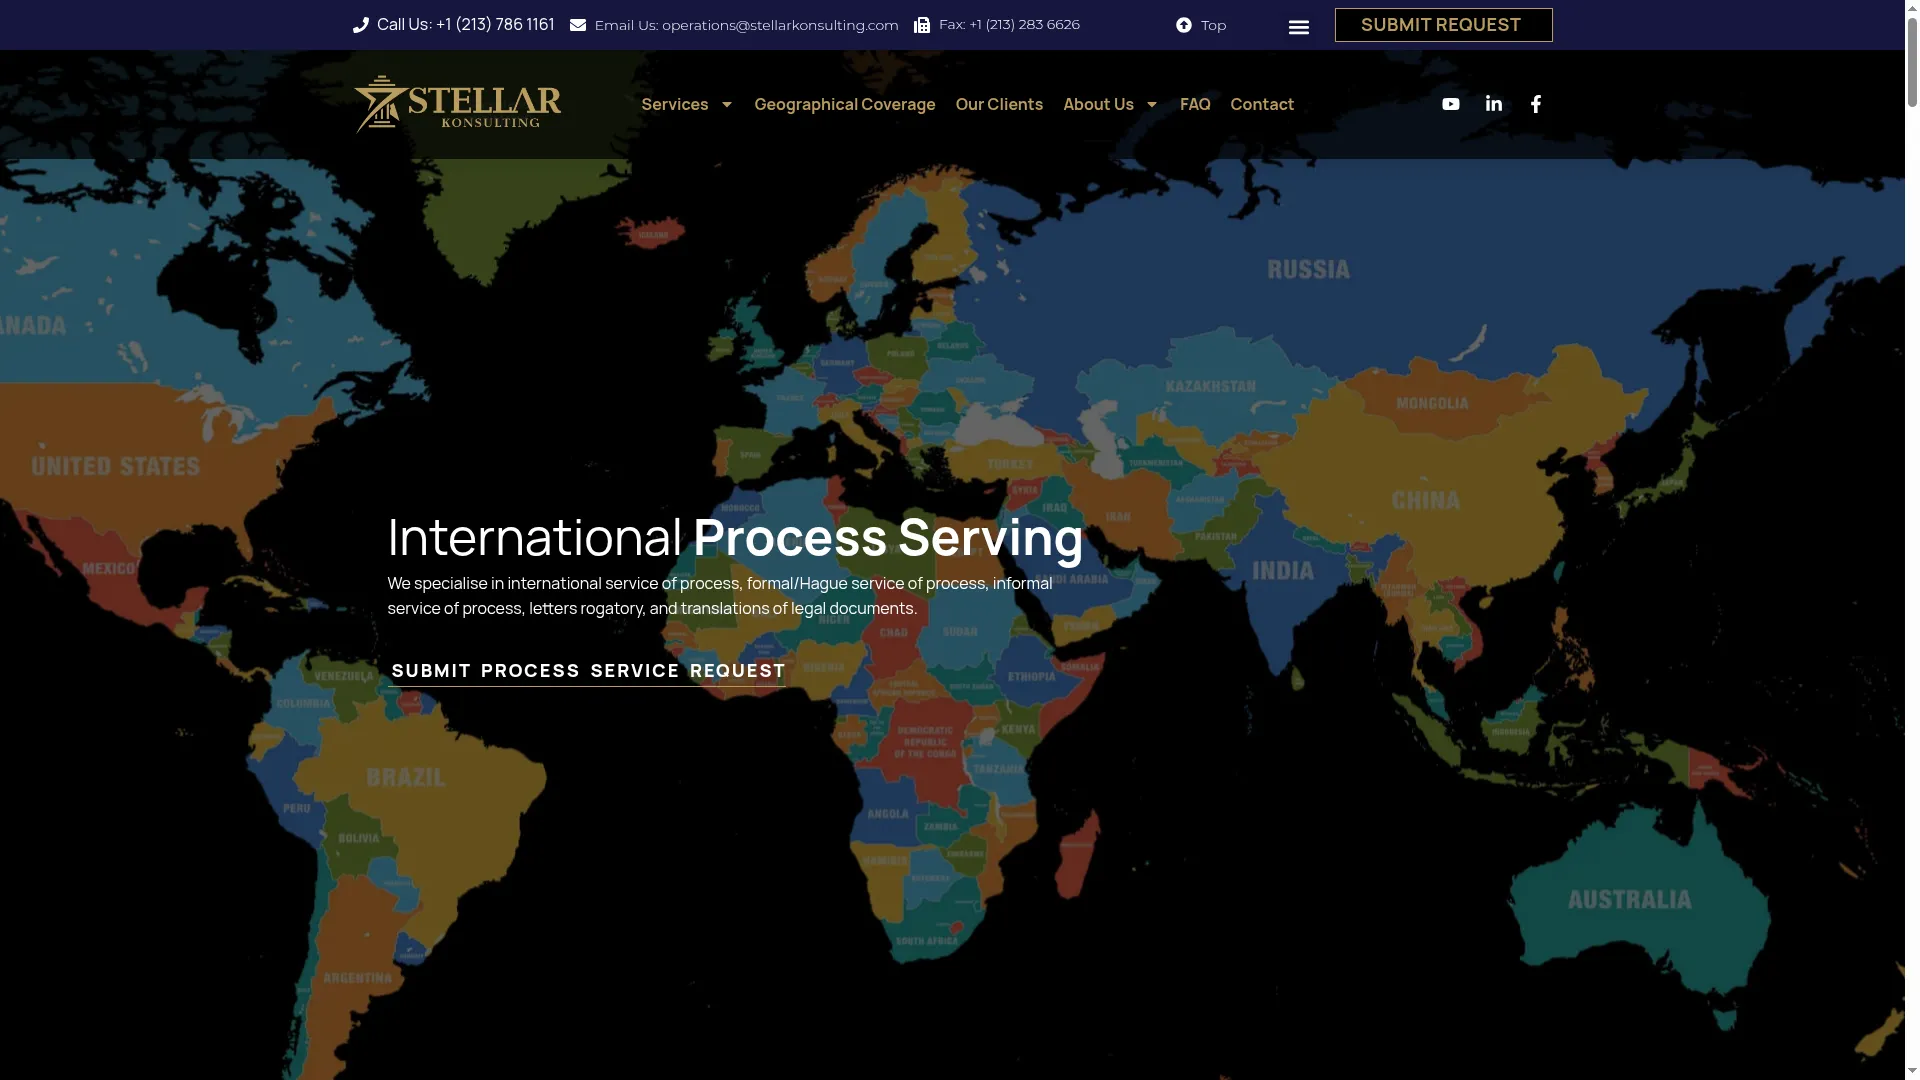Click the phone icon beside Call Us

click(x=361, y=25)
